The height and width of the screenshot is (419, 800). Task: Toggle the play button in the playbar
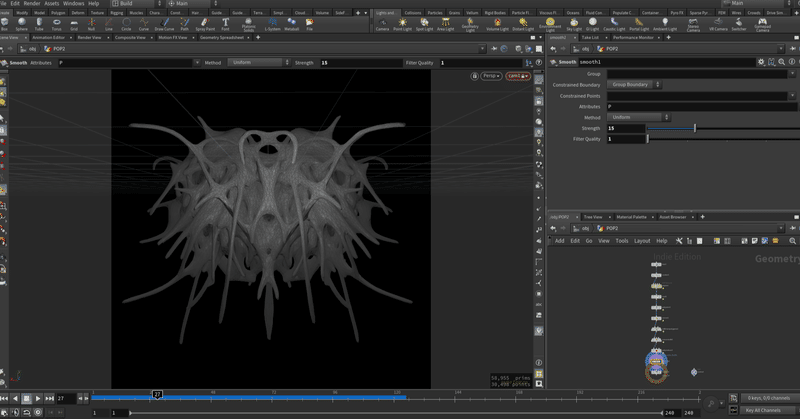tap(38, 398)
